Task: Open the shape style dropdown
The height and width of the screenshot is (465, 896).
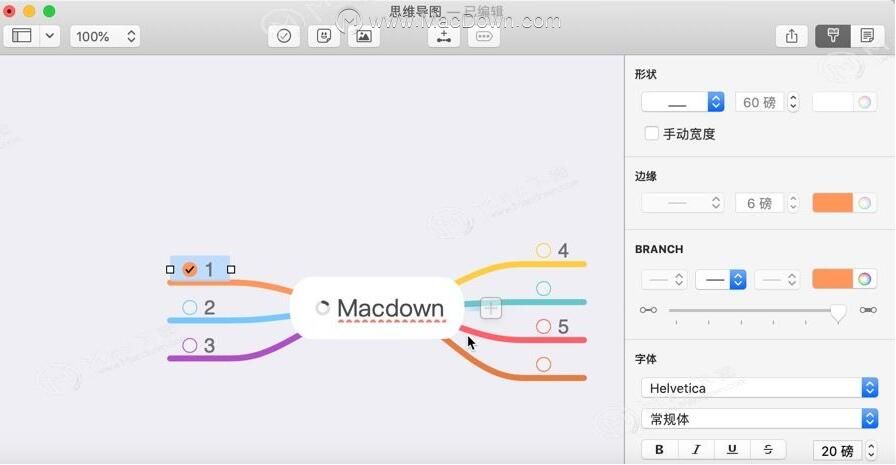Action: coord(683,102)
